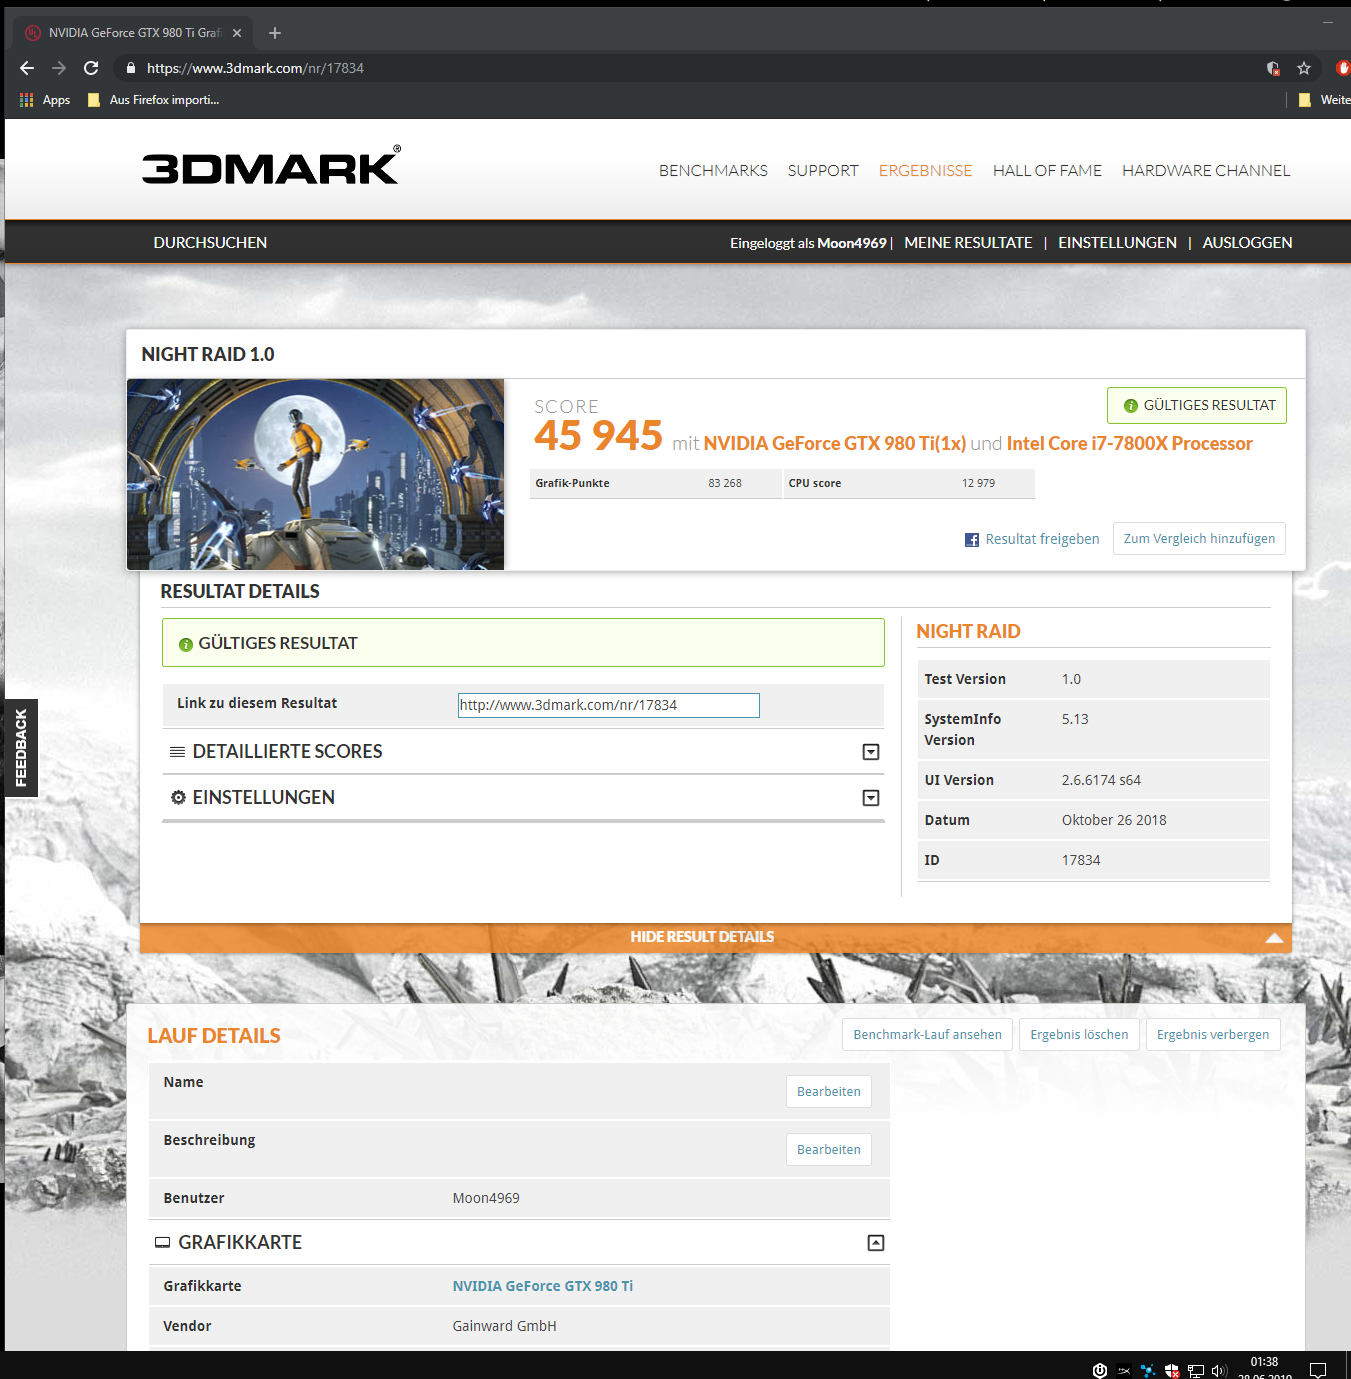Open the Weitere bookmarks folder
The height and width of the screenshot is (1379, 1351).
(x=1324, y=100)
